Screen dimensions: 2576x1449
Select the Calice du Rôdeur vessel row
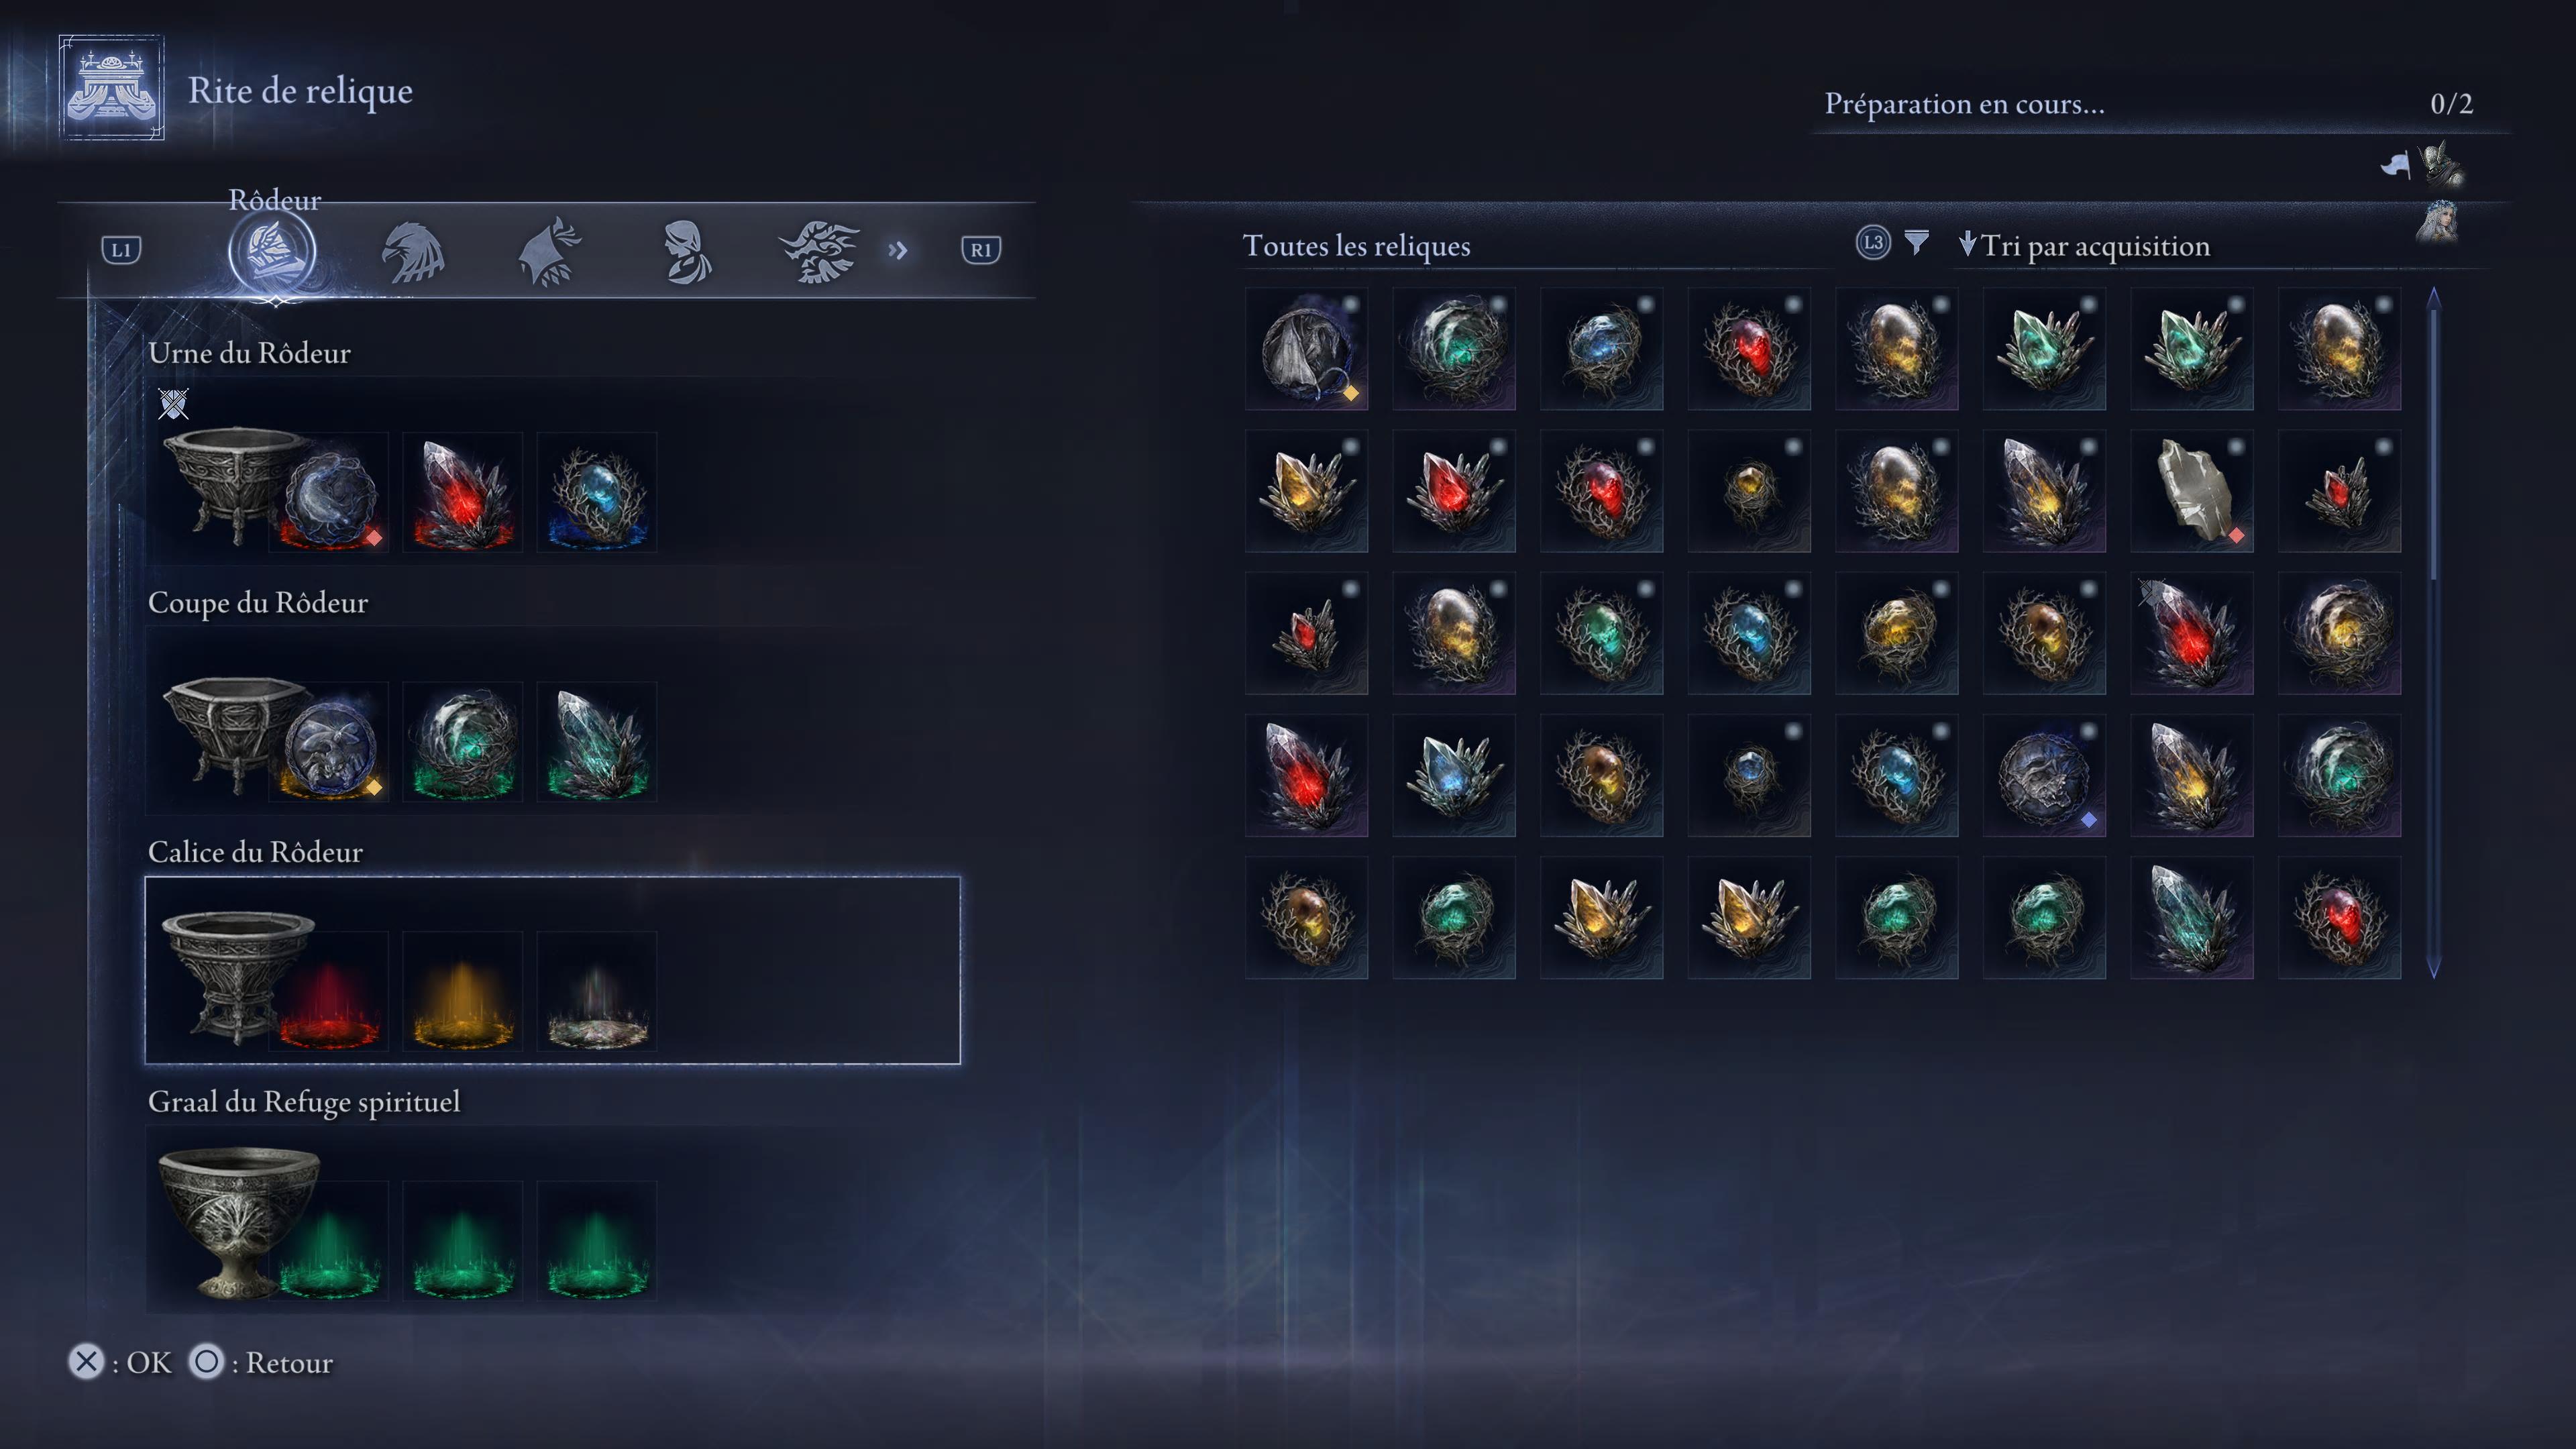(x=552, y=970)
